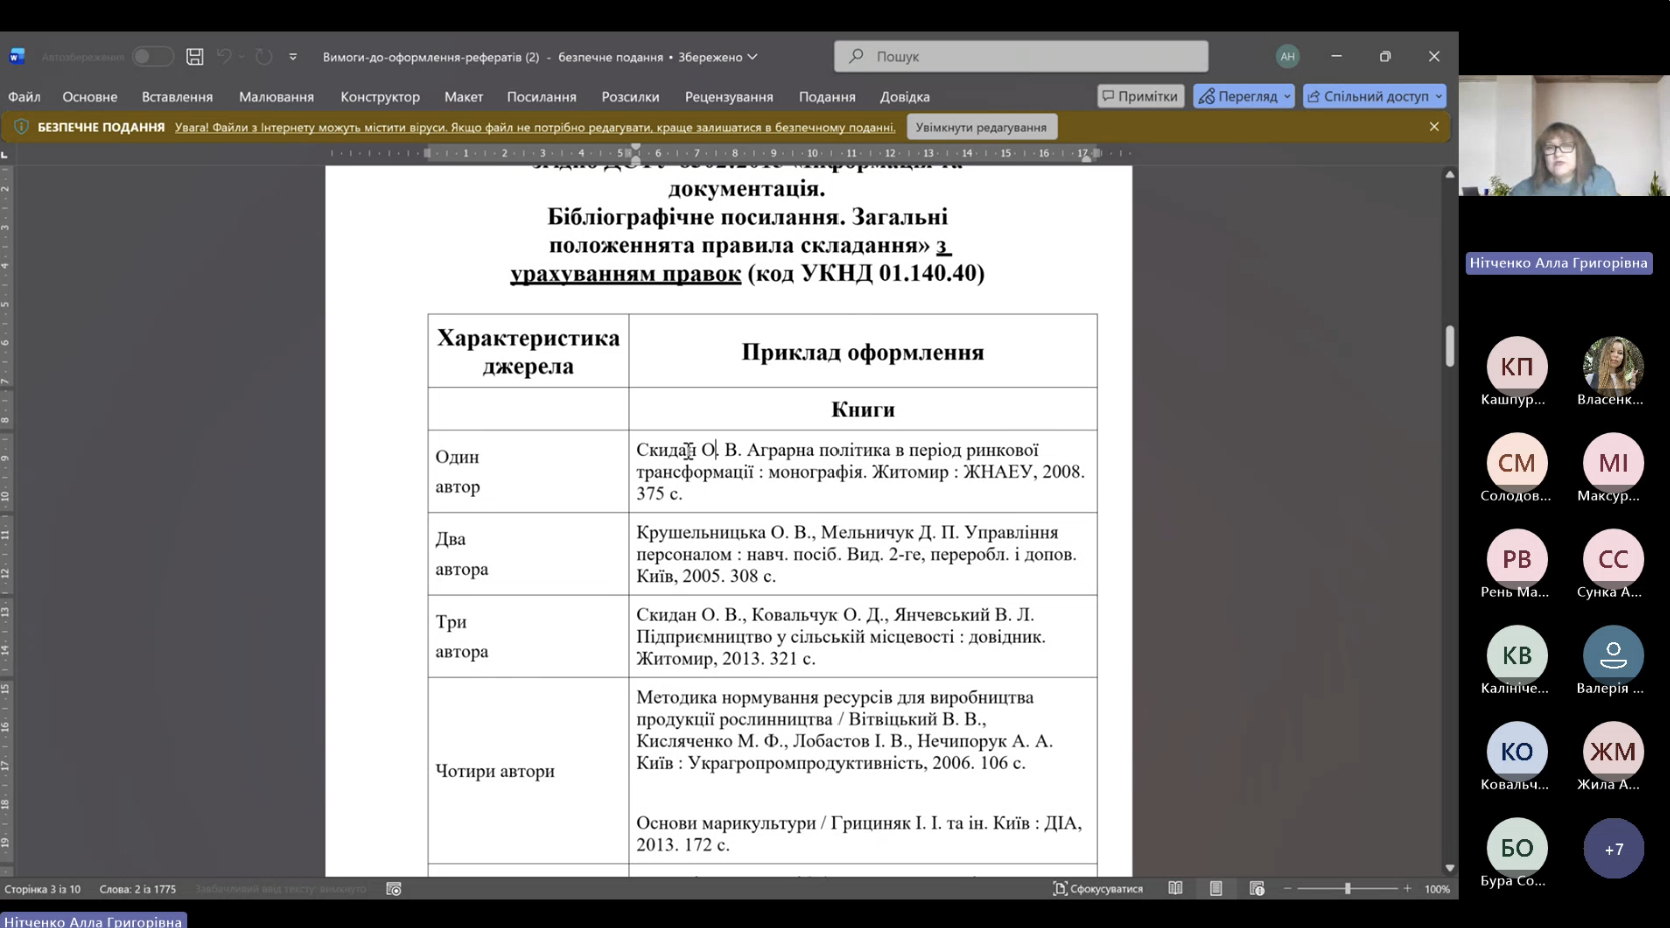
Task: Show the +7 more participants
Action: click(1613, 849)
